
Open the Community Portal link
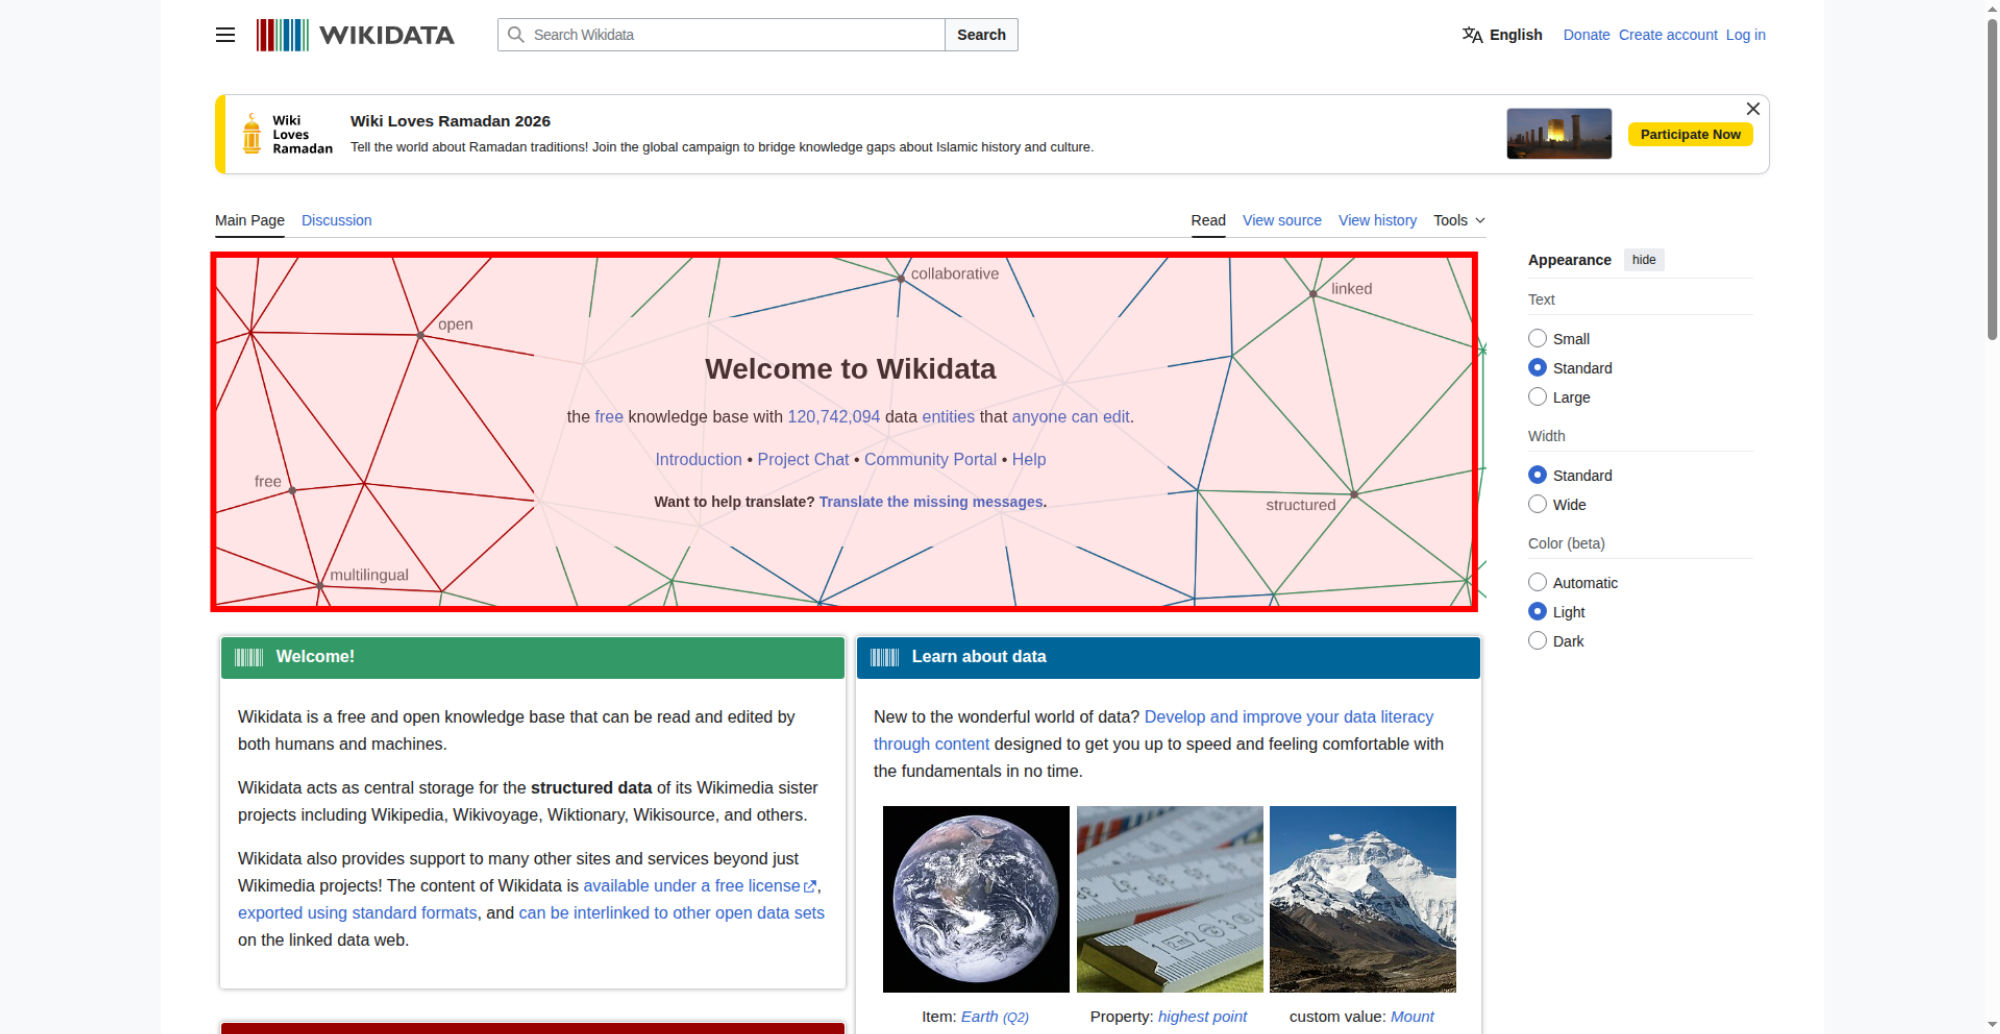tap(930, 459)
